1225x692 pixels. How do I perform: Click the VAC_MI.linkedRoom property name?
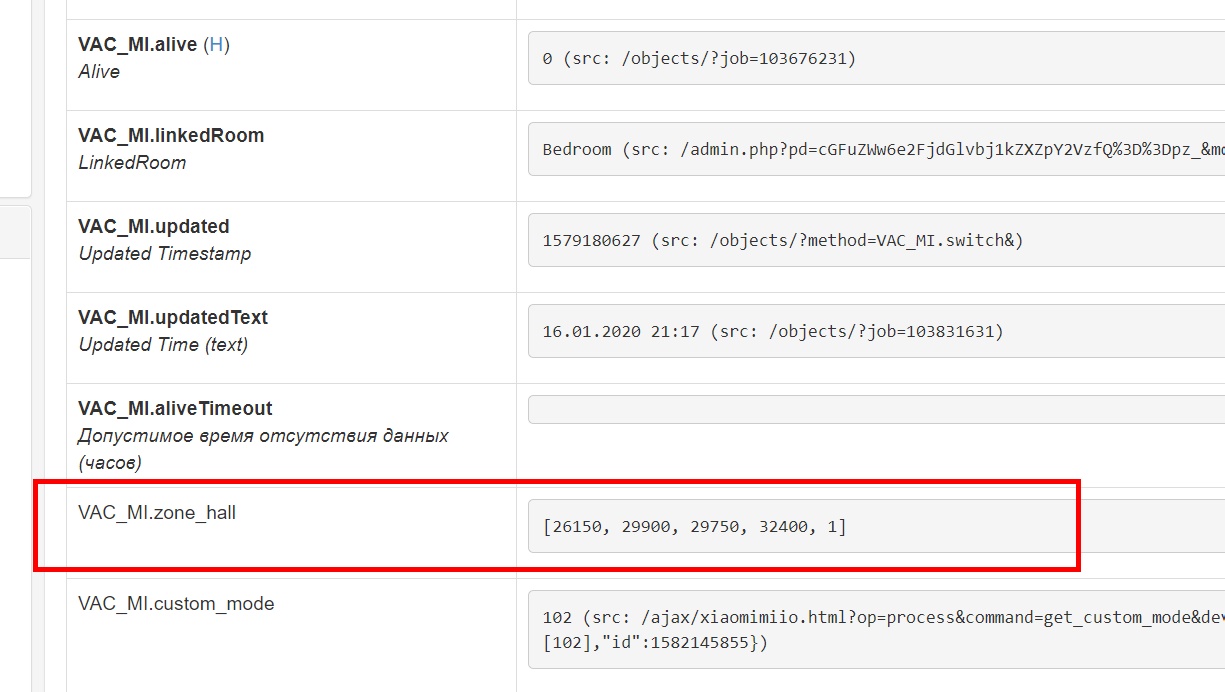(x=171, y=136)
